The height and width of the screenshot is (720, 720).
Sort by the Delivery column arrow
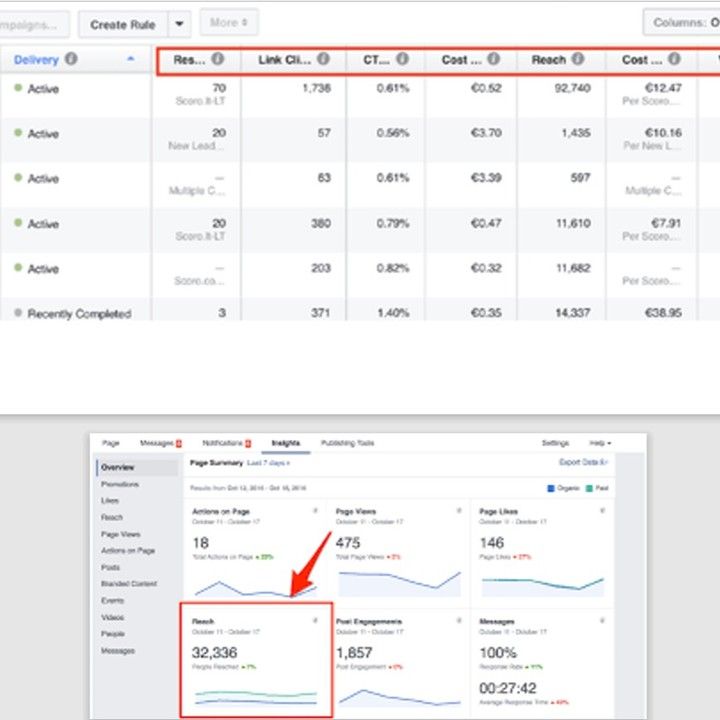coord(131,60)
